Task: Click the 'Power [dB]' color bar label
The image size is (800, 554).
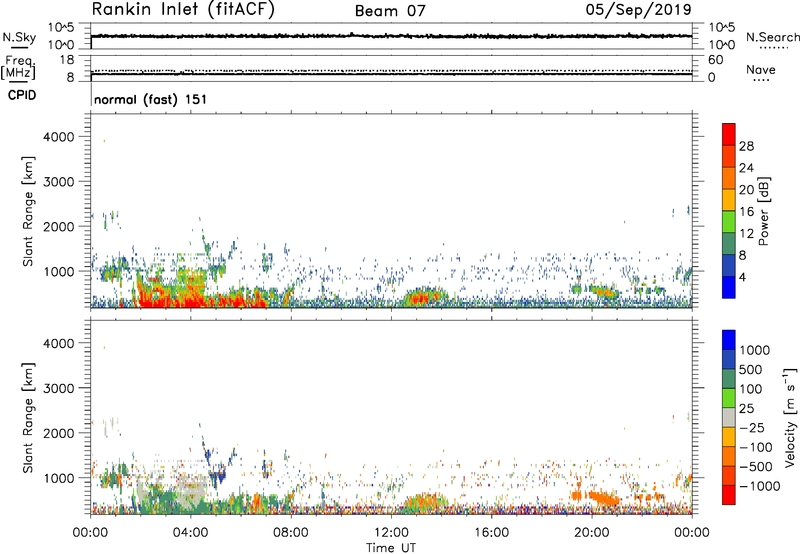Action: [764, 211]
